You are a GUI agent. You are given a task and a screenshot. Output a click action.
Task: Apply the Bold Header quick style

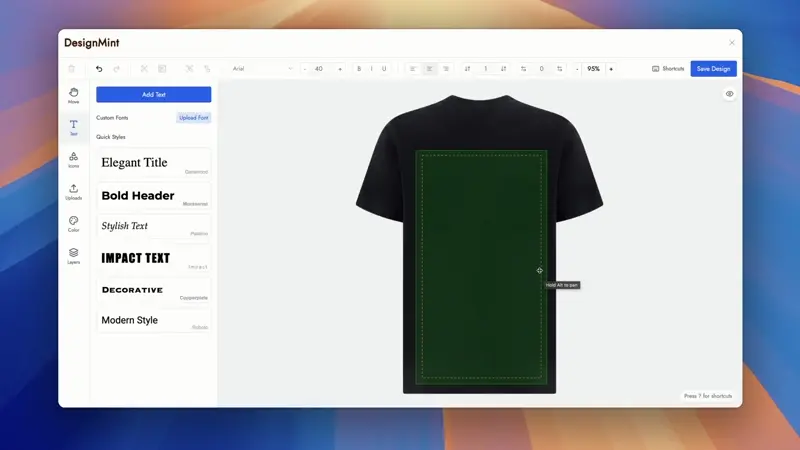click(x=154, y=196)
